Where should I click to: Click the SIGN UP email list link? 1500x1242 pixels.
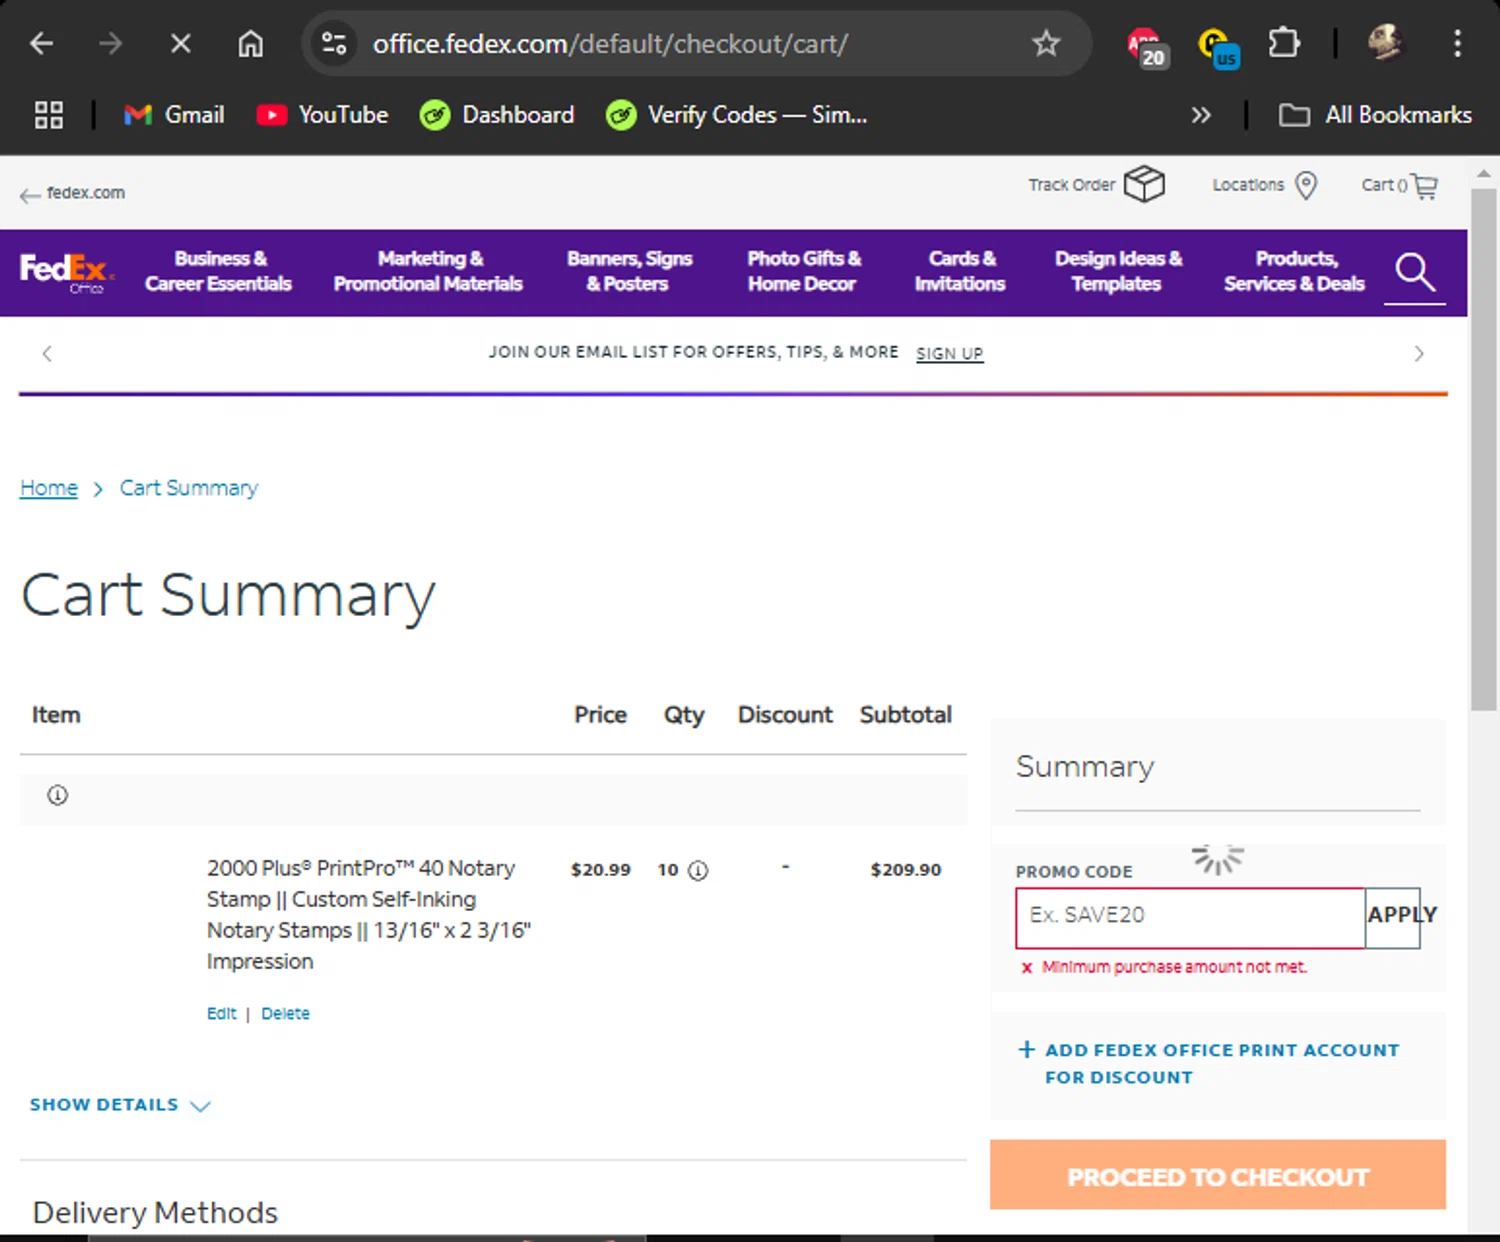pos(949,354)
